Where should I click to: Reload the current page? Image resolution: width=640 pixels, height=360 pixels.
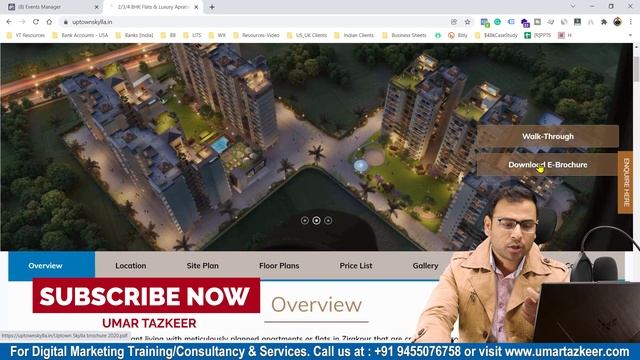pyautogui.click(x=36, y=22)
